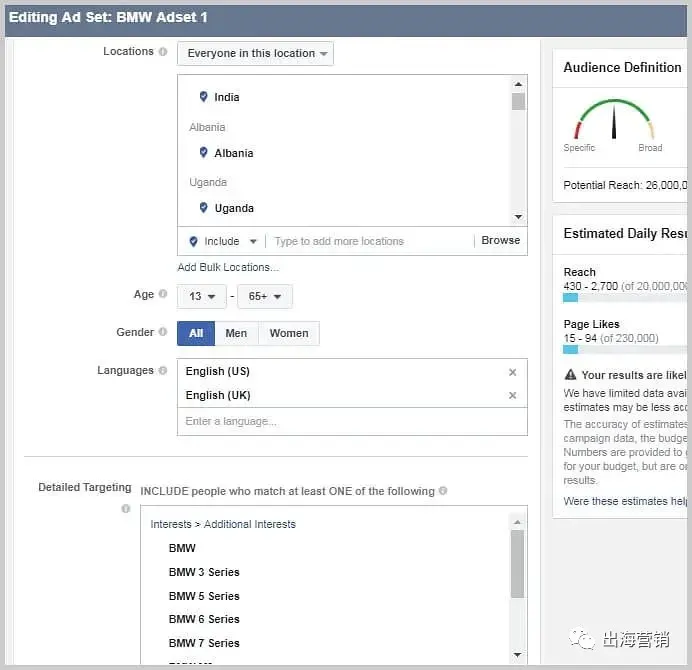This screenshot has width=692, height=670.
Task: Click English (US) language entry
Action: click(218, 371)
